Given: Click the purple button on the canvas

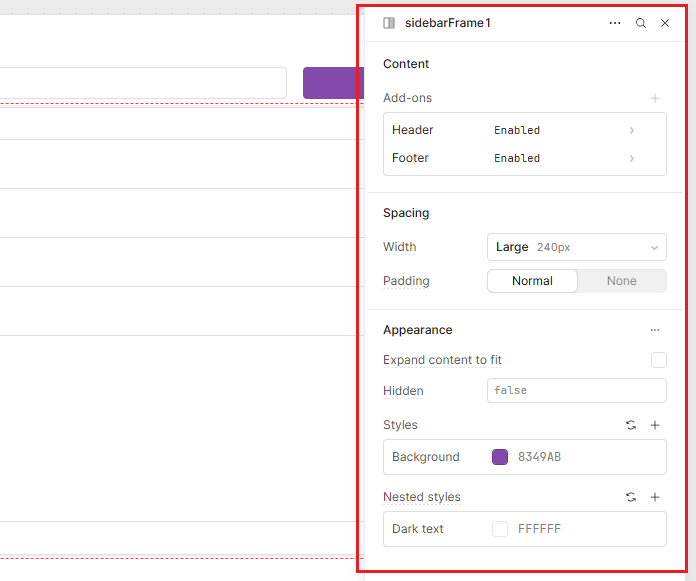Looking at the screenshot, I should pyautogui.click(x=333, y=83).
